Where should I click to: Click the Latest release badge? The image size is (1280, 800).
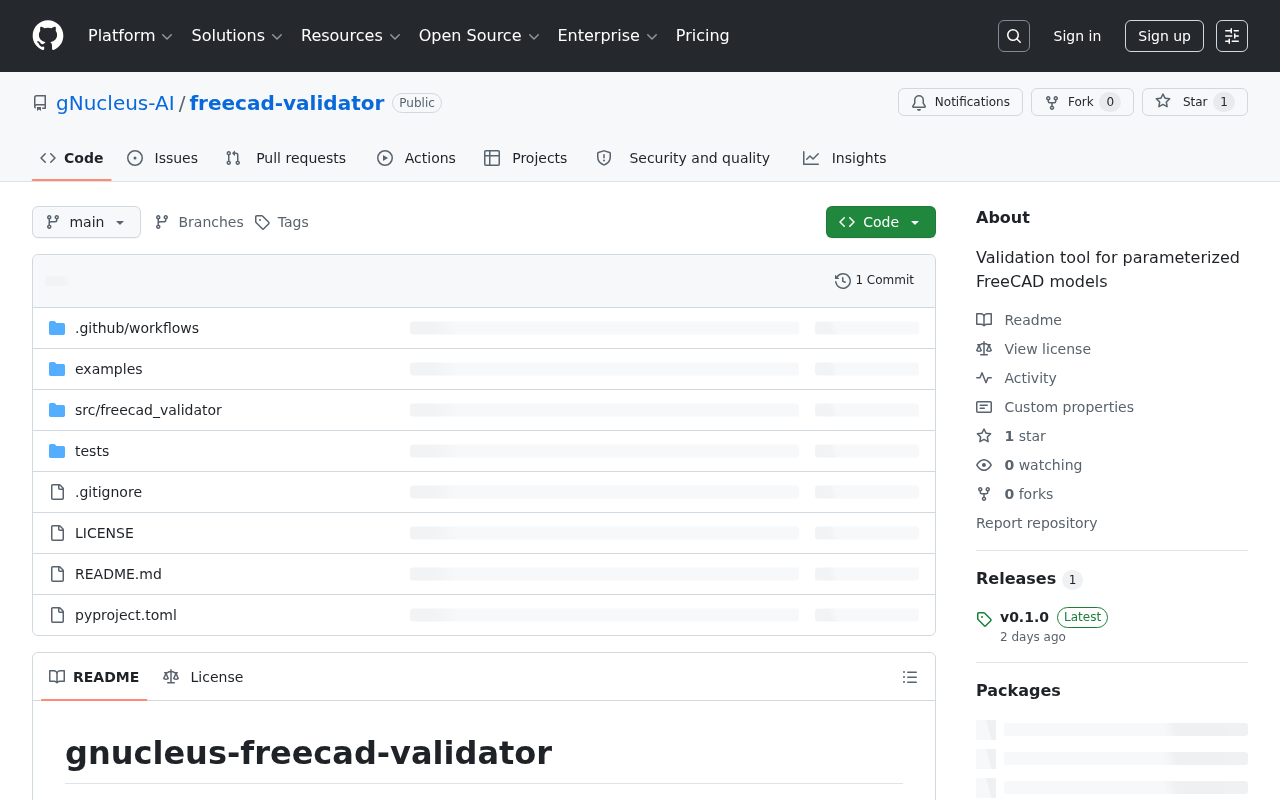pyautogui.click(x=1082, y=617)
